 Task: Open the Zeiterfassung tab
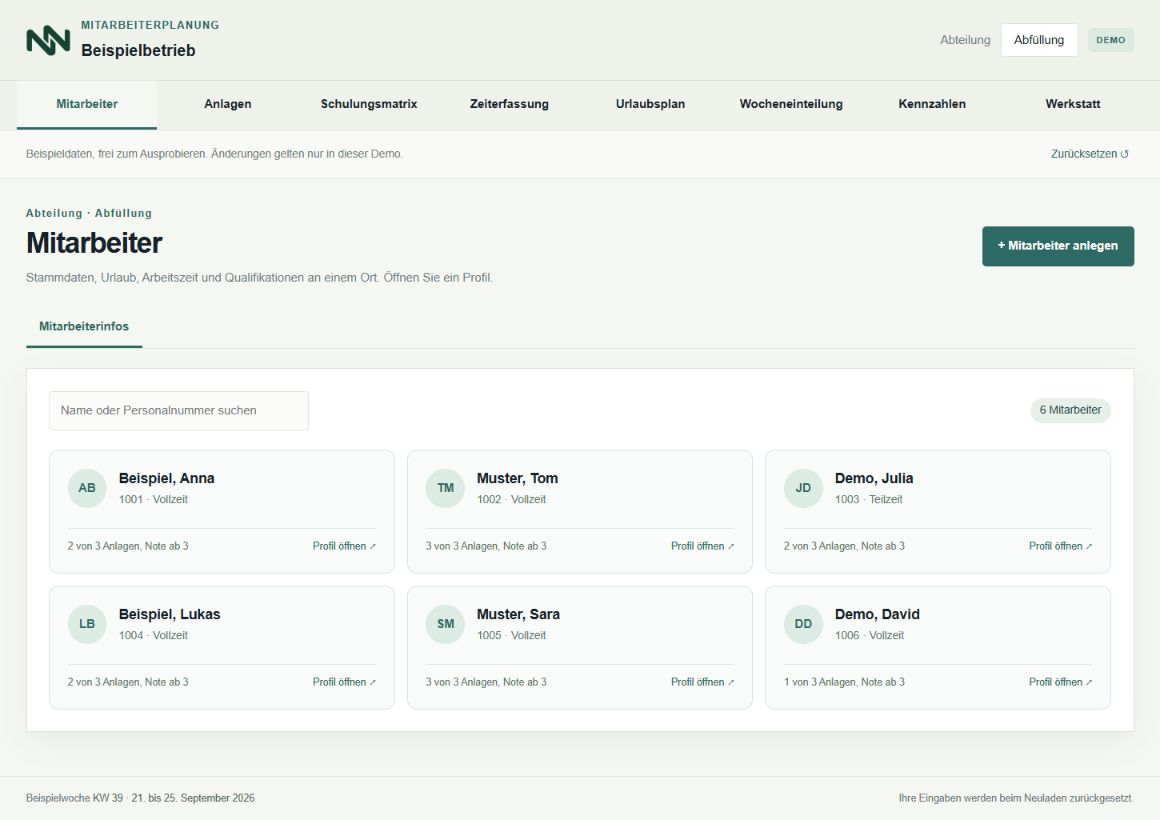pyautogui.click(x=509, y=104)
